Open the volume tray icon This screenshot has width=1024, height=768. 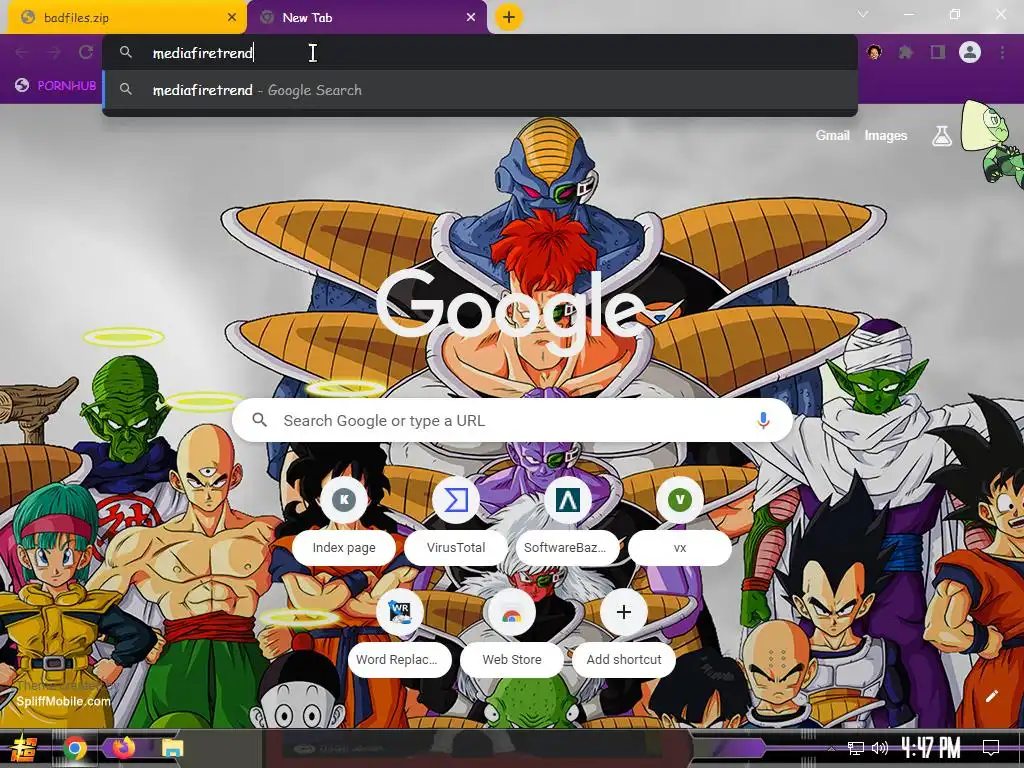click(880, 748)
